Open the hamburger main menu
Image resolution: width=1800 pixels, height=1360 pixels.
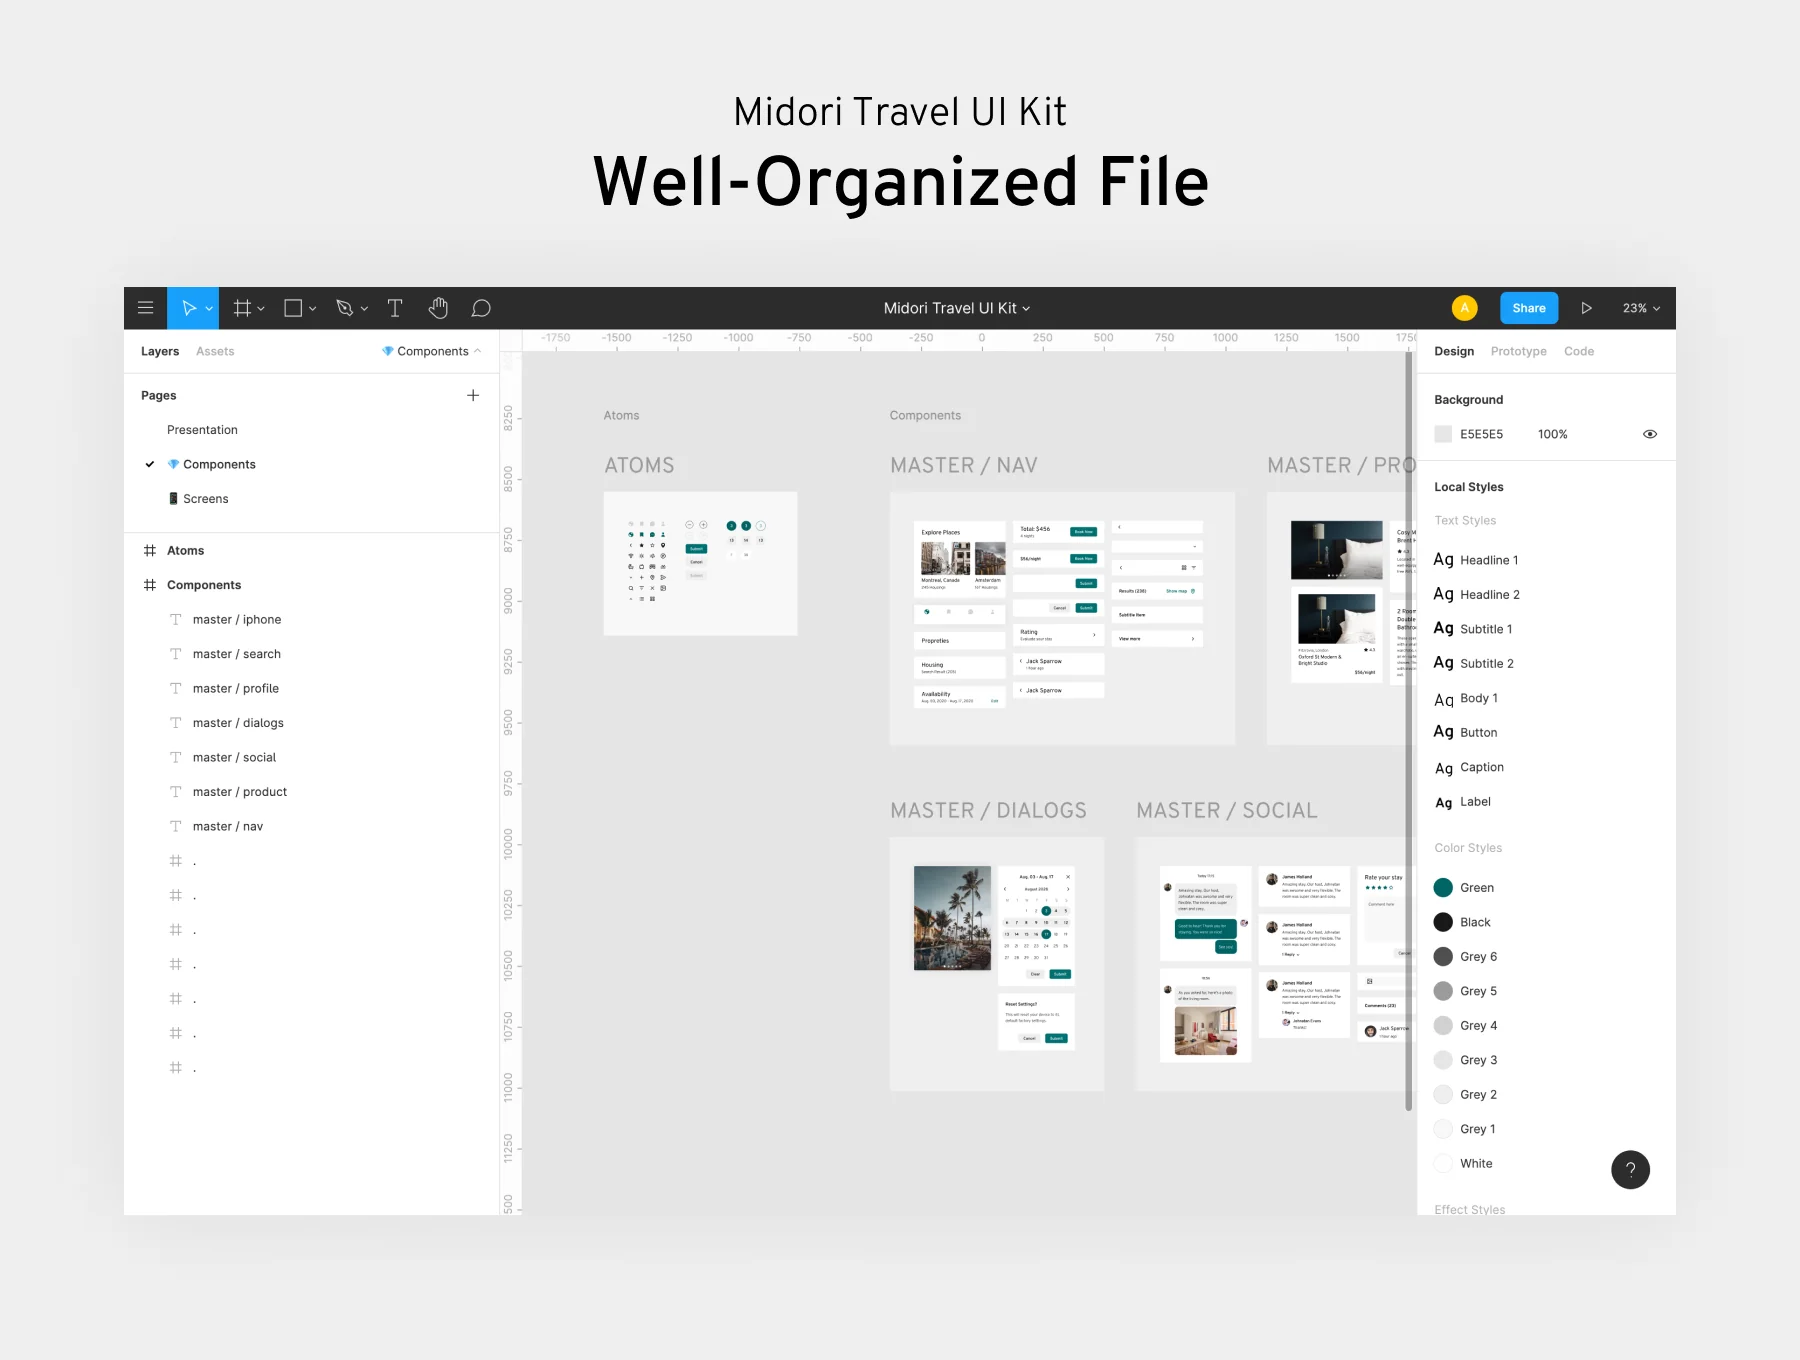[x=145, y=308]
